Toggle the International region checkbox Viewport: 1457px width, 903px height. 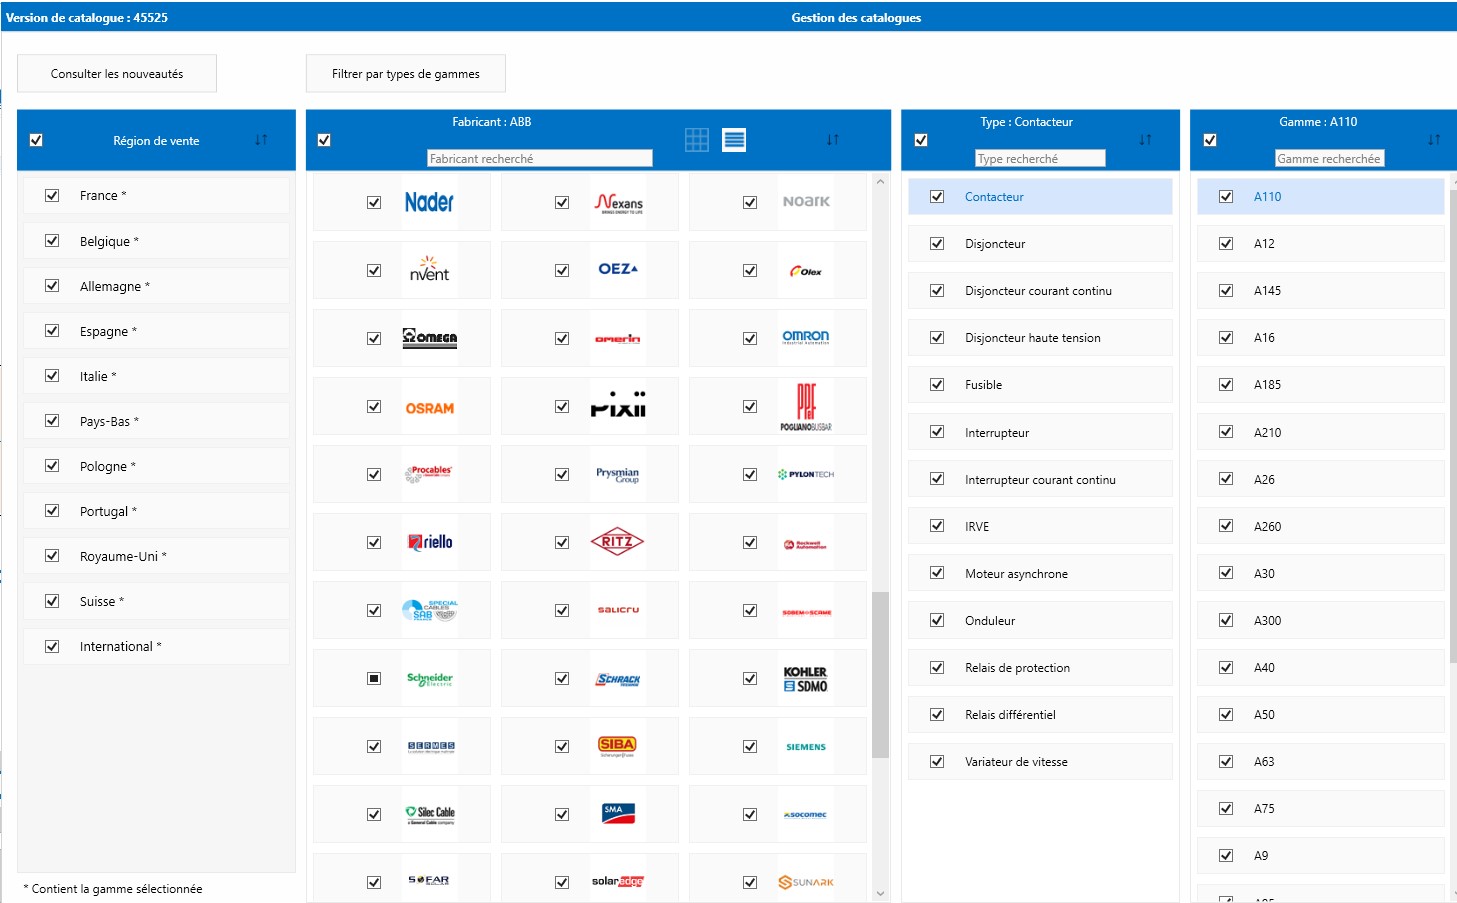[52, 646]
